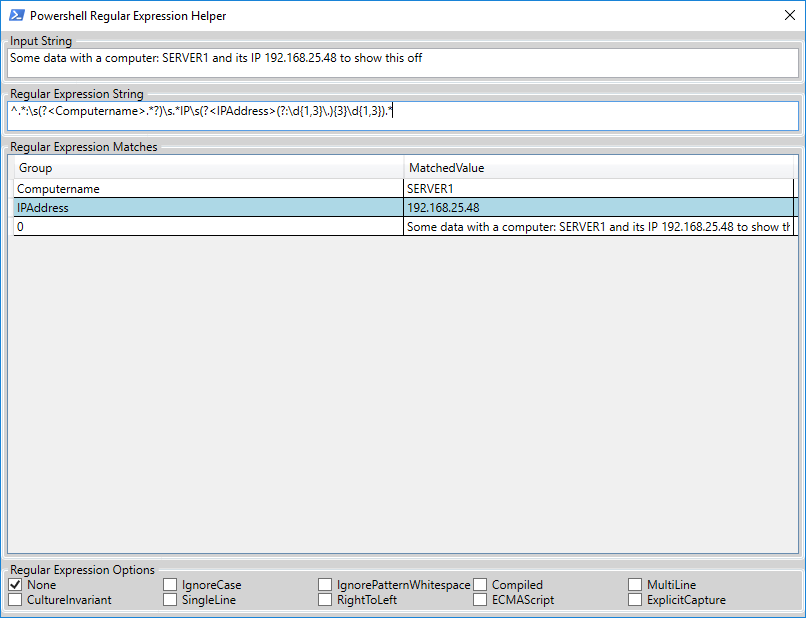This screenshot has width=806, height=618.
Task: Uncheck the None regex option
Action: point(16,585)
